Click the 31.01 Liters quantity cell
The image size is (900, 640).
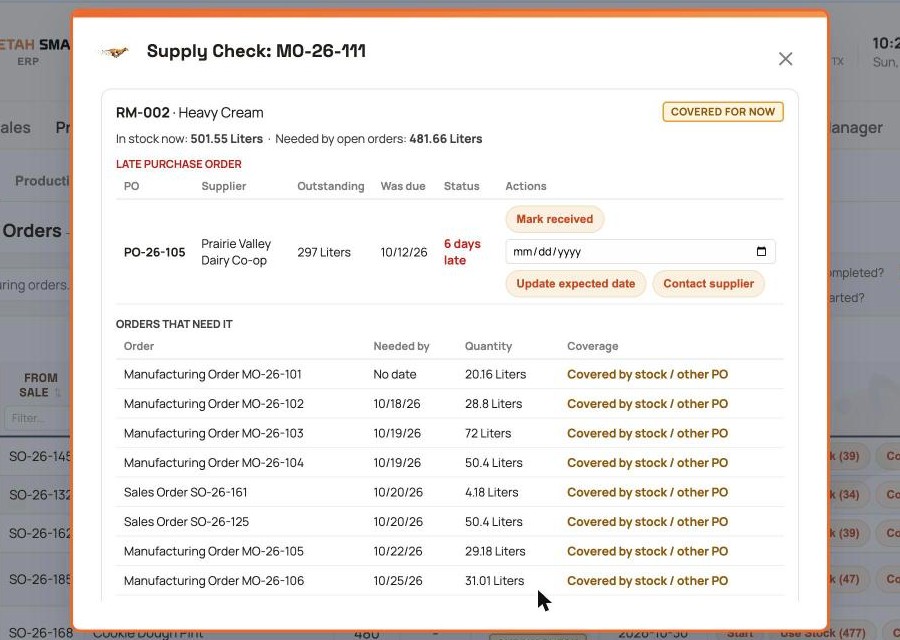(x=494, y=581)
